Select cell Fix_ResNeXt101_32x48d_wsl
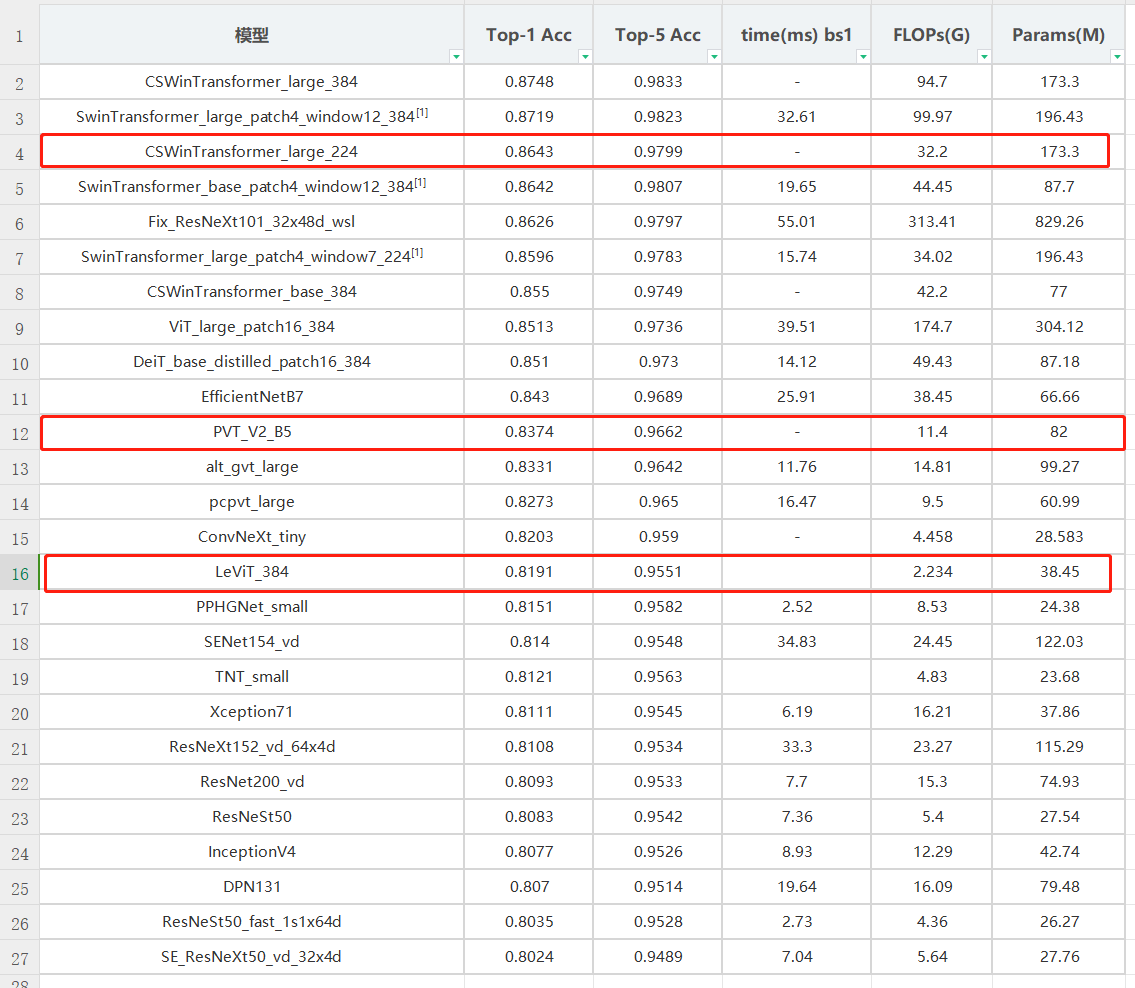Viewport: 1135px width, 988px height. click(252, 221)
